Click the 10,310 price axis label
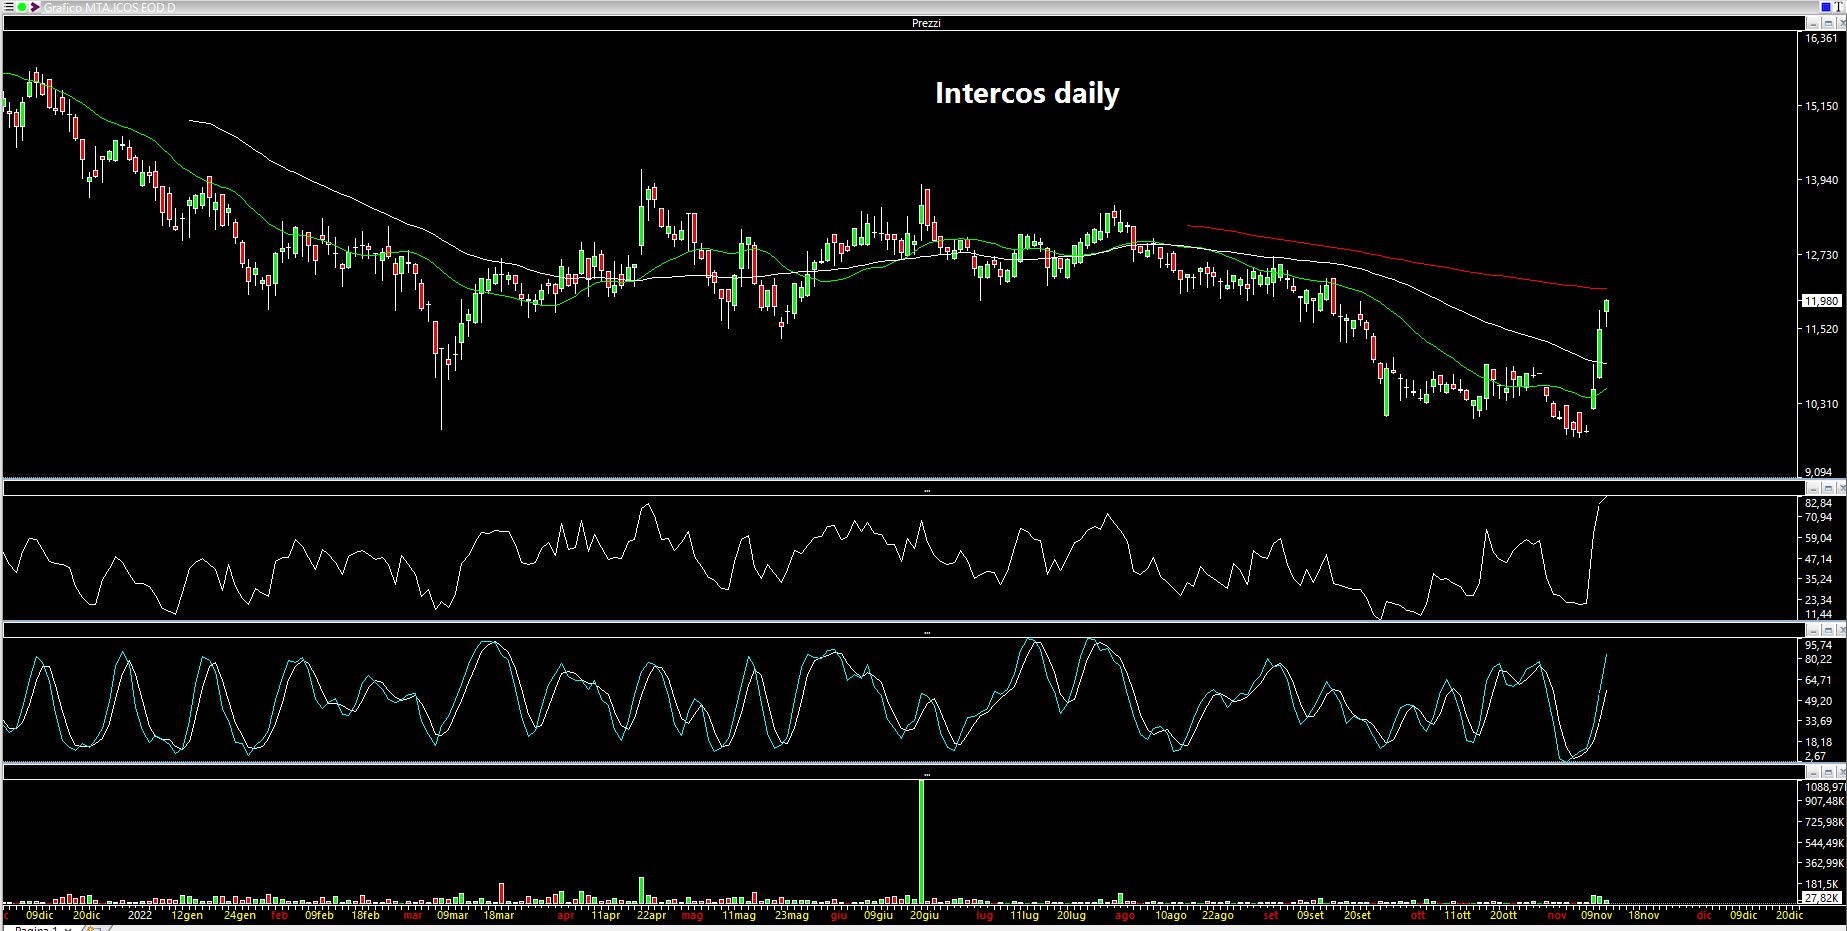Image resolution: width=1847 pixels, height=931 pixels. pyautogui.click(x=1822, y=404)
